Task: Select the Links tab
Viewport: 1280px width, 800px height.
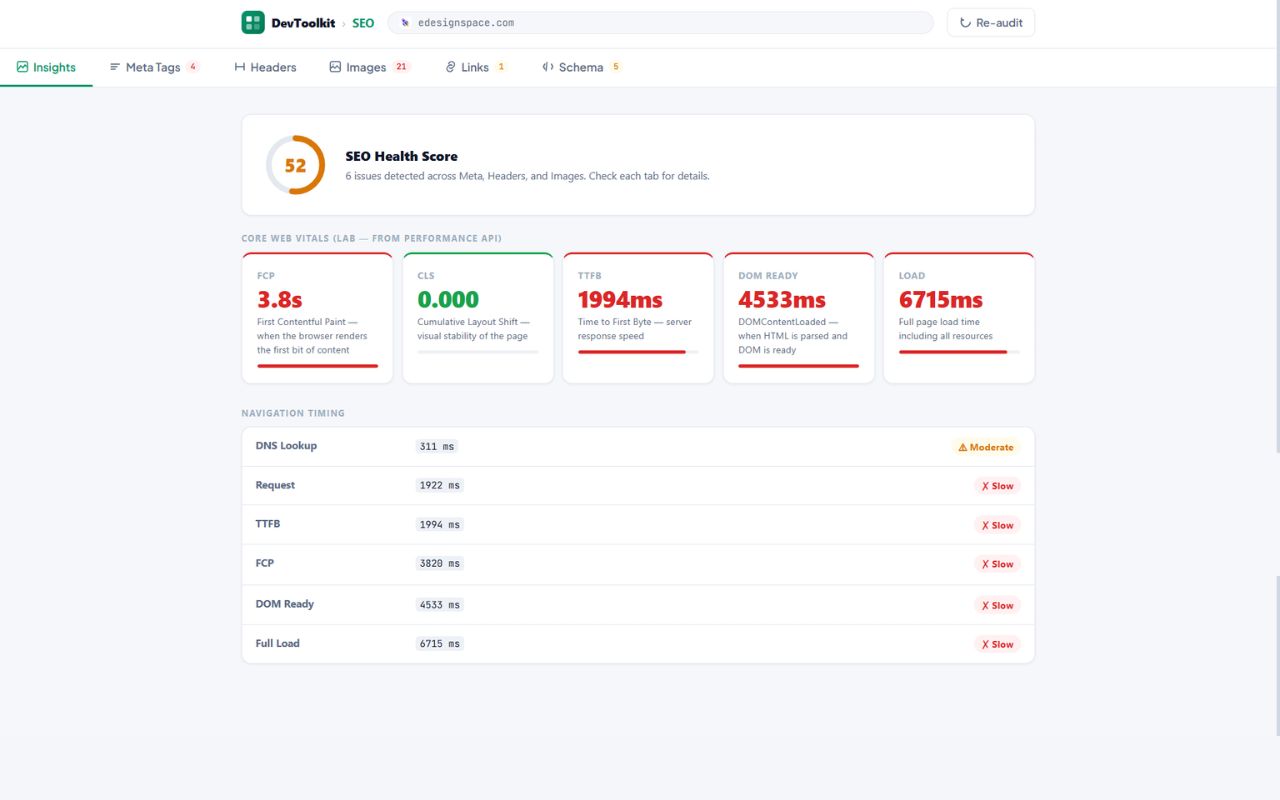Action: pyautogui.click(x=476, y=67)
